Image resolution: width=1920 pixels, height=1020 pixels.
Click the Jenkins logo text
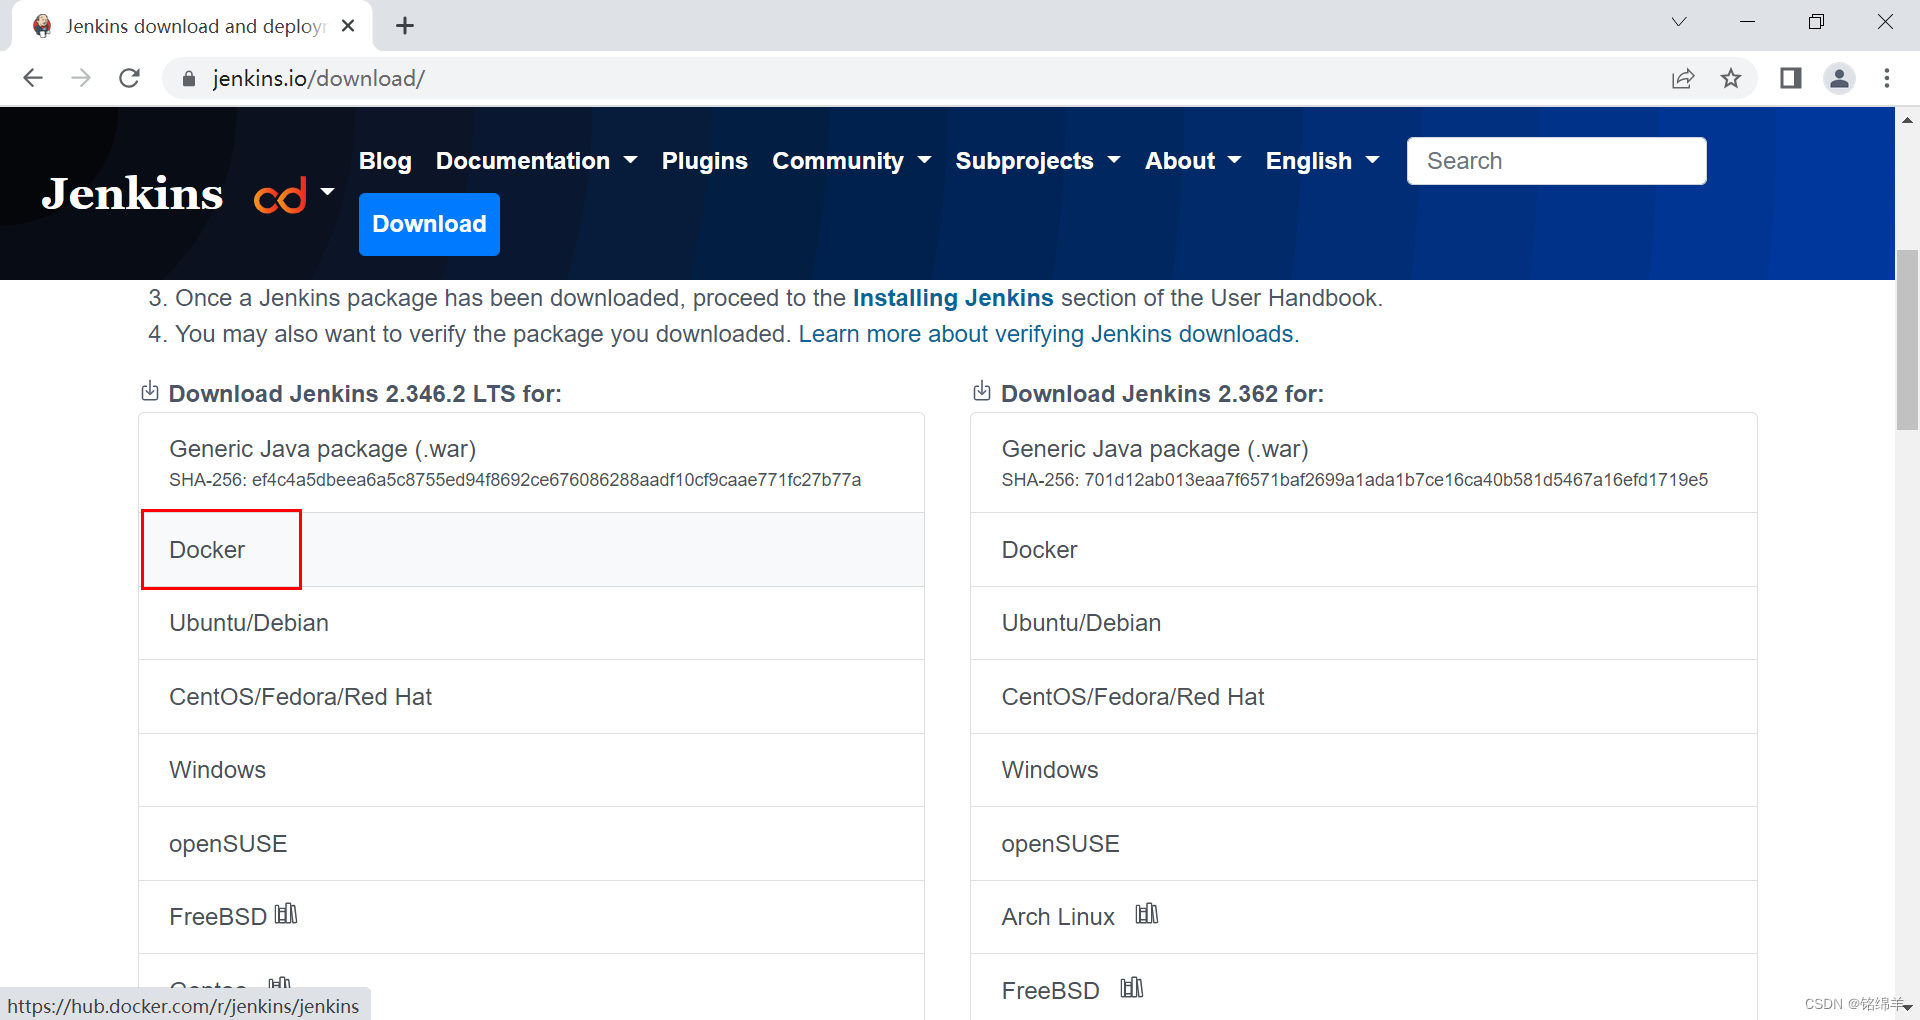132,193
